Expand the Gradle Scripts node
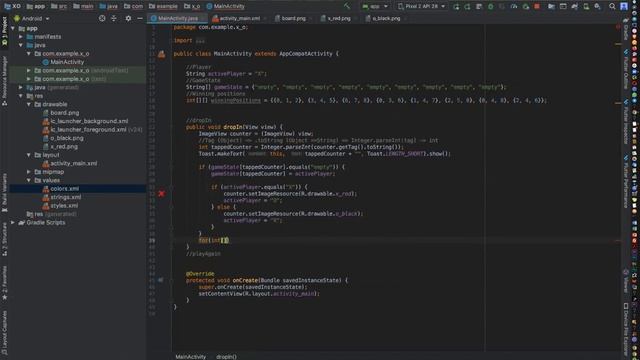Viewport: 640px width, 360px height. click(13, 222)
